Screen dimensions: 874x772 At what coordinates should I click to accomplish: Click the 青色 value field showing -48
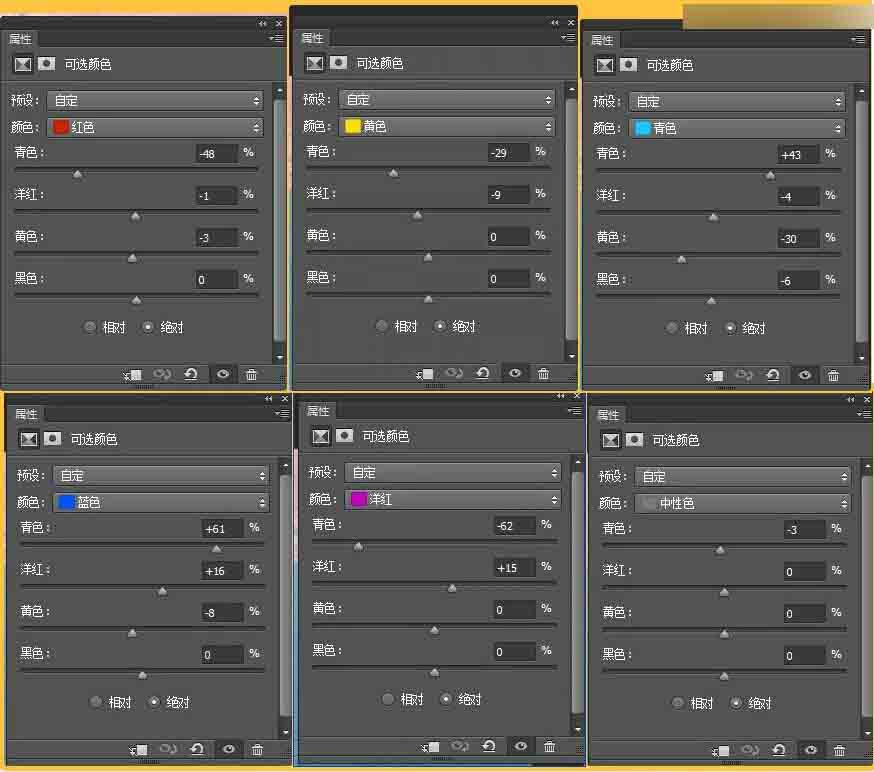point(217,154)
